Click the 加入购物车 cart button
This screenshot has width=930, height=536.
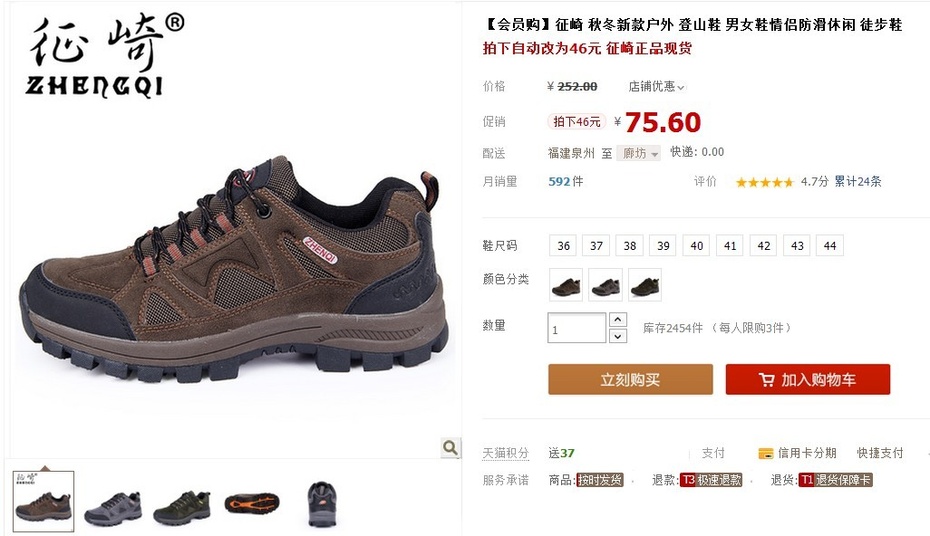click(x=808, y=379)
